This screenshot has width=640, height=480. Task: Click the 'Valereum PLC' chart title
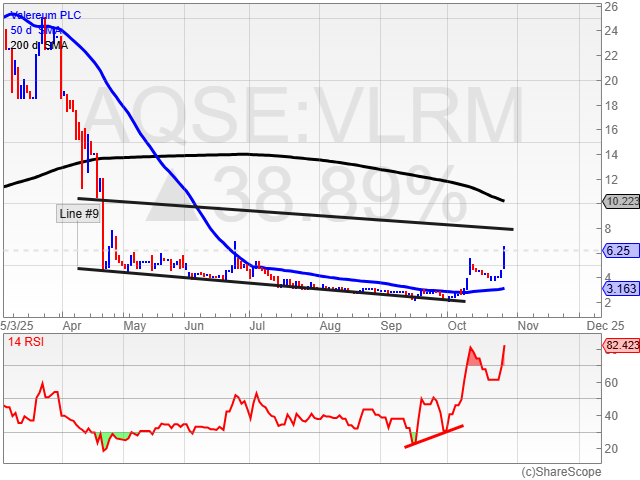46,15
